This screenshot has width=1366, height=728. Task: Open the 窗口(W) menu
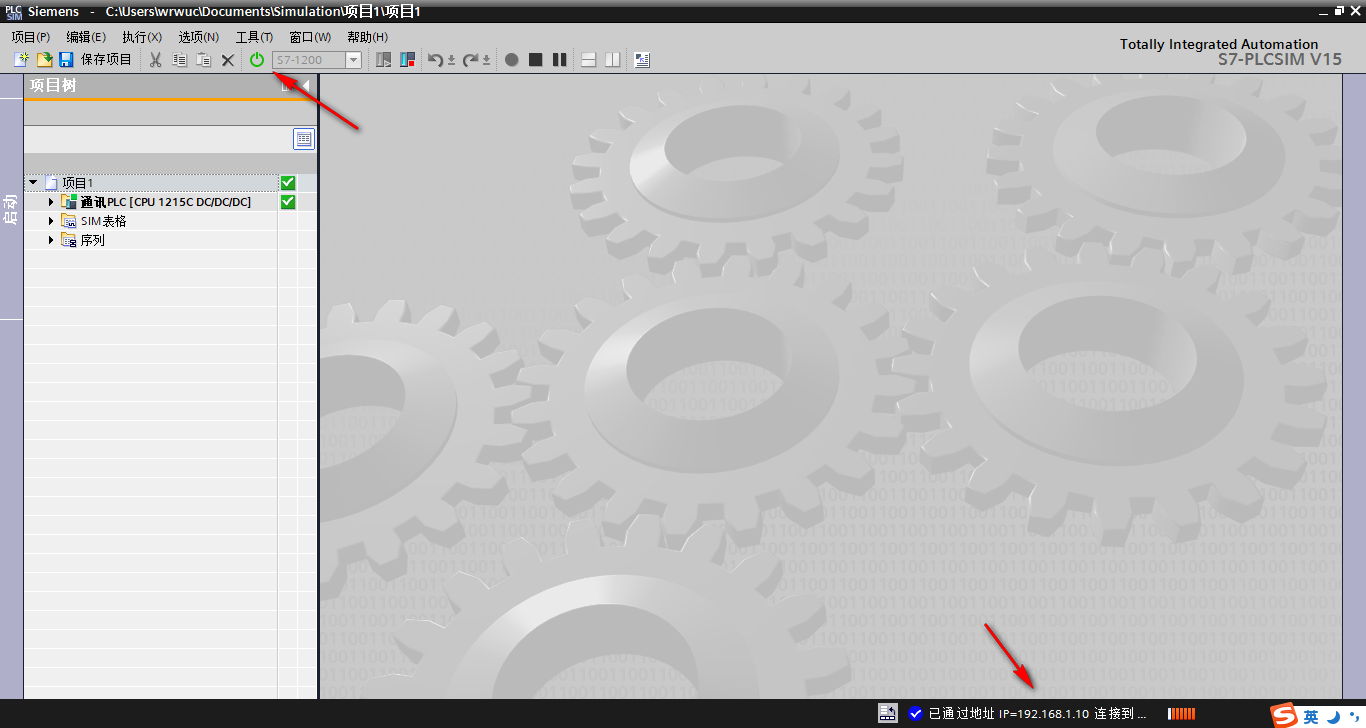[x=310, y=37]
